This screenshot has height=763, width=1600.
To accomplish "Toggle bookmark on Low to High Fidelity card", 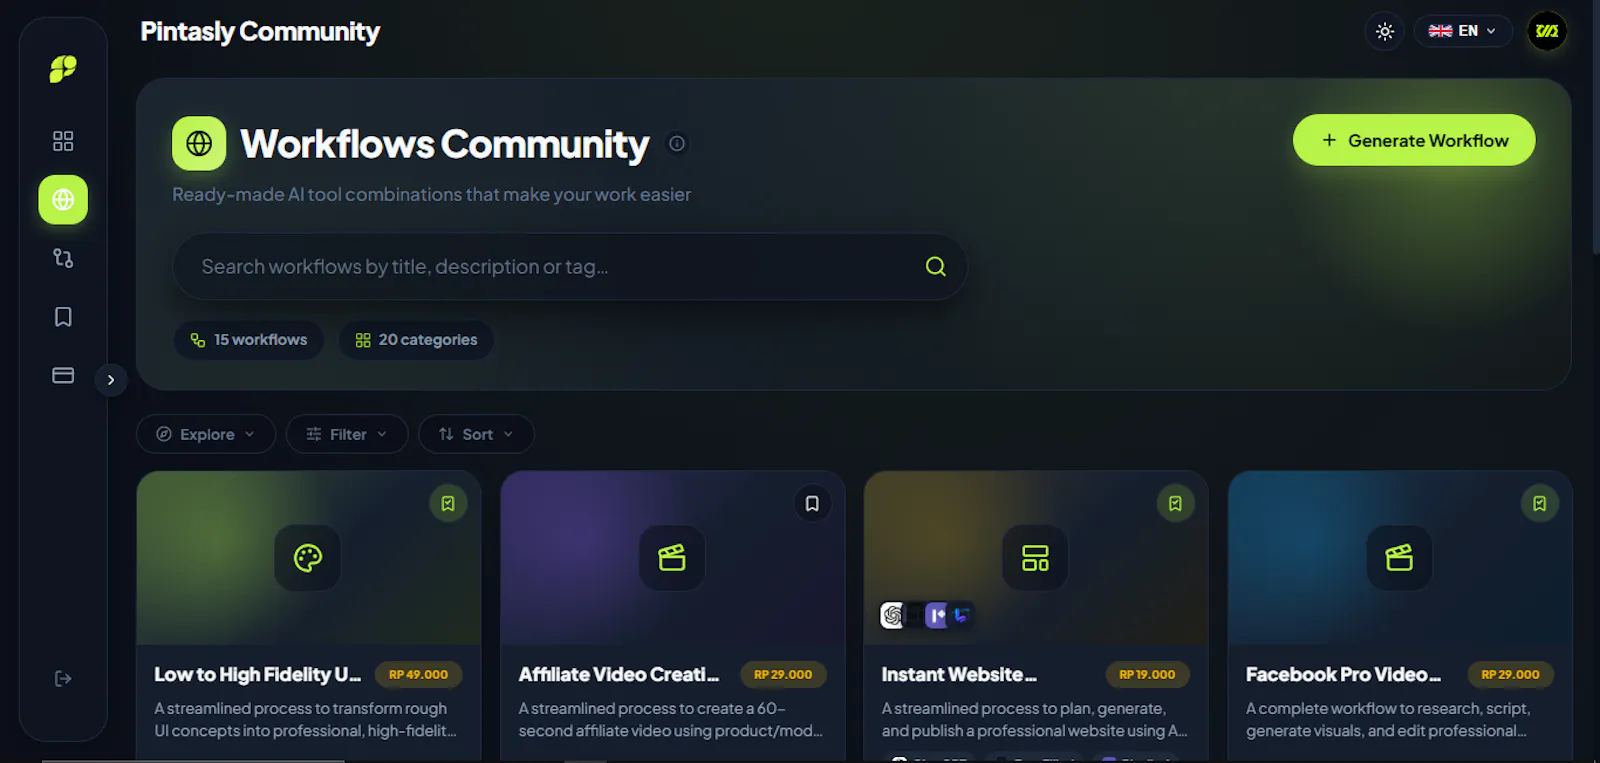I will tap(448, 504).
